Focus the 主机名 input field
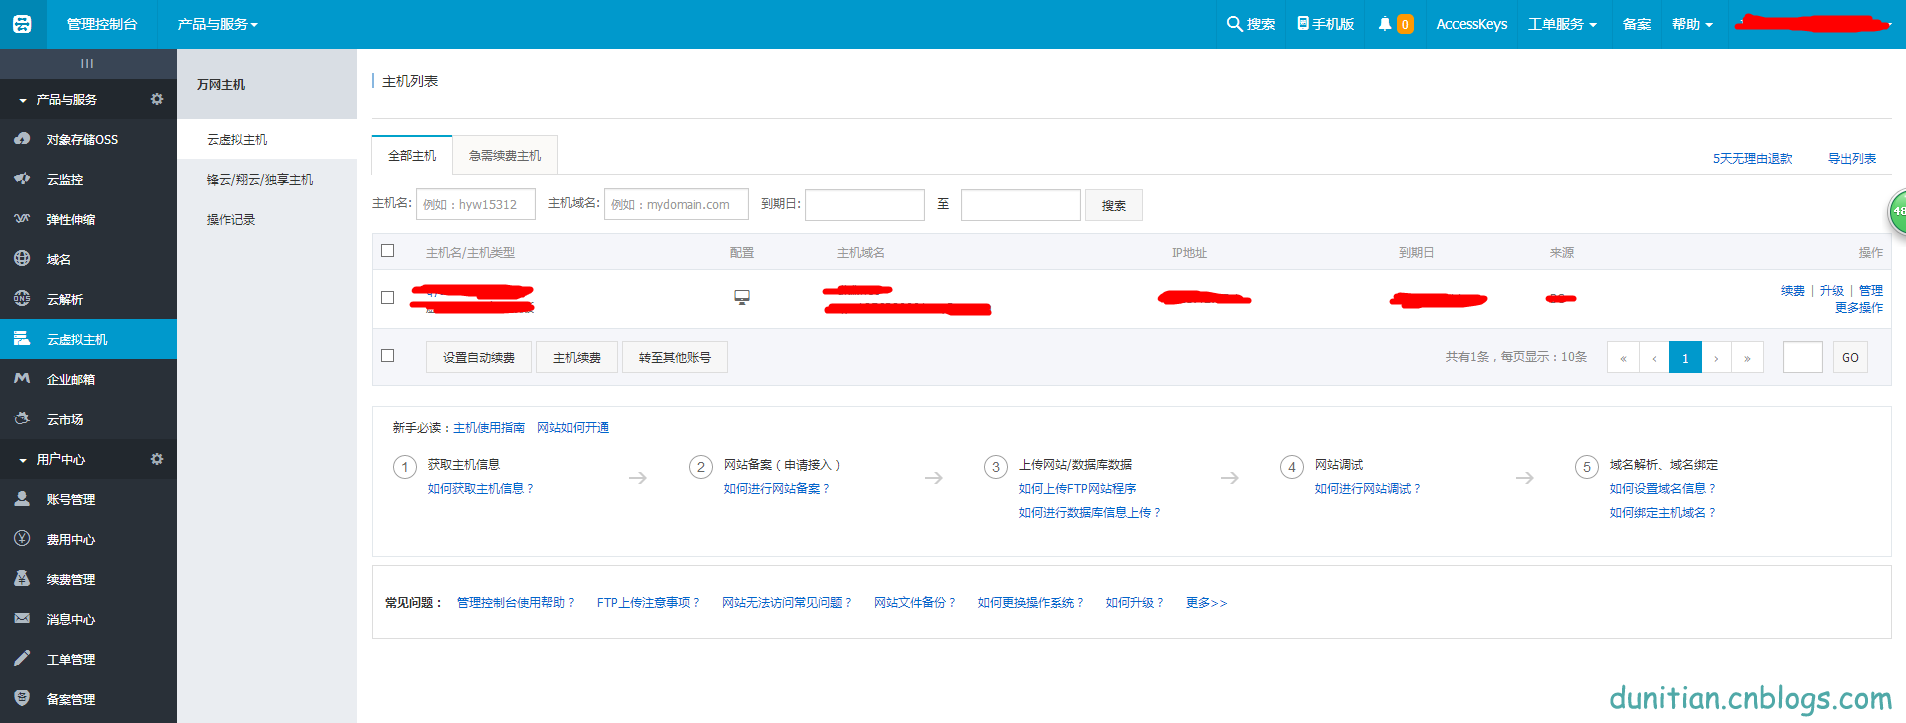Screen dimensions: 1906x723 476,204
